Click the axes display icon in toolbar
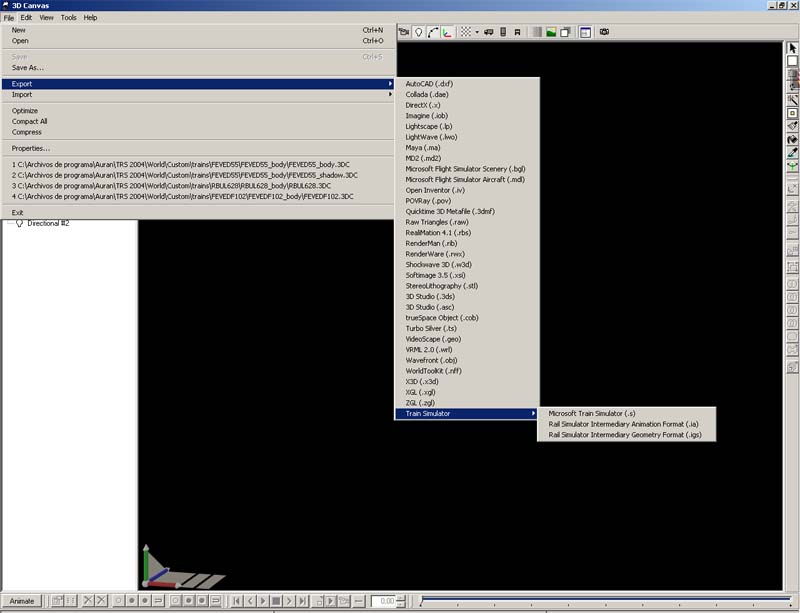Viewport: 800px width, 613px height. tap(446, 32)
